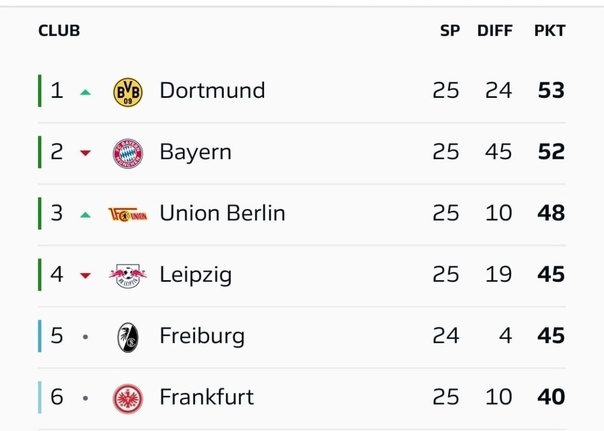Open the Leipzig team page link
Image resolution: width=604 pixels, height=431 pixels.
pos(195,274)
